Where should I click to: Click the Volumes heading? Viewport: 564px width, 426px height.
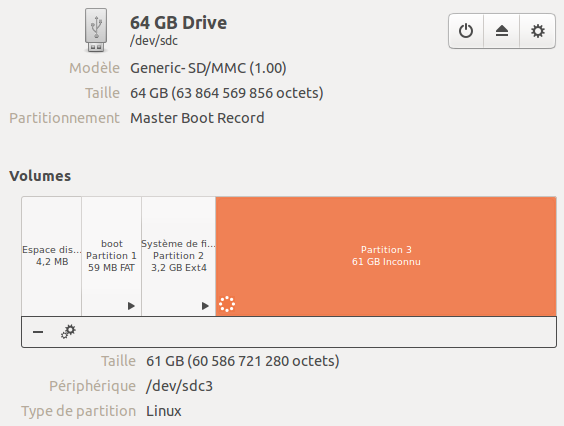40,176
